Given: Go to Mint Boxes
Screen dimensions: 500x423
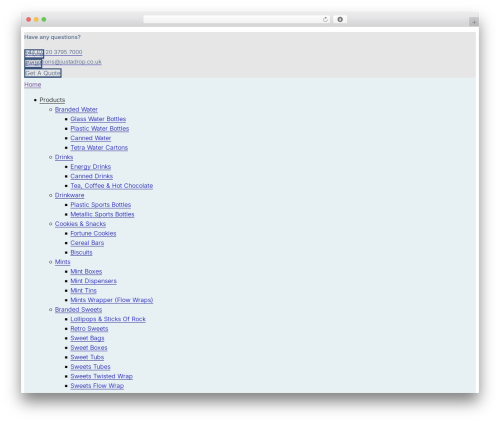Looking at the screenshot, I should 86,272.
